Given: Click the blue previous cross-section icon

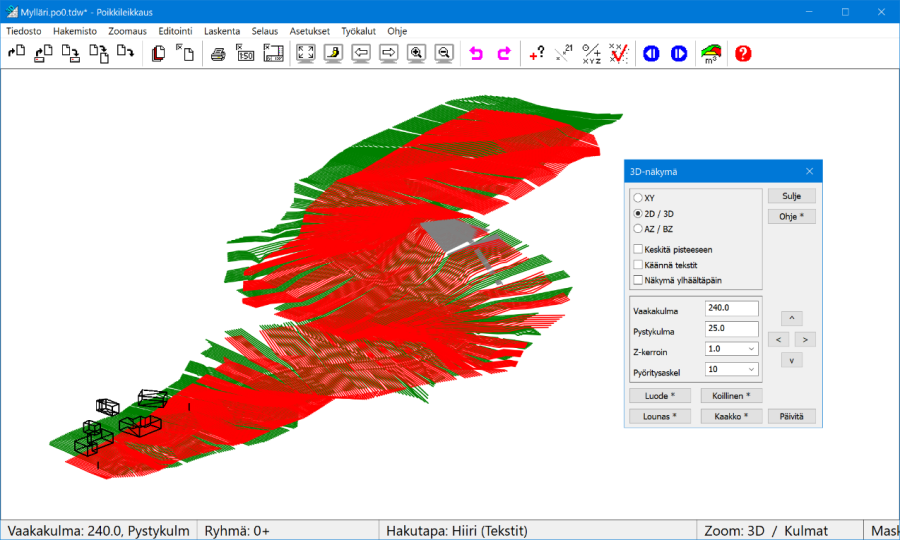Looking at the screenshot, I should tap(651, 54).
